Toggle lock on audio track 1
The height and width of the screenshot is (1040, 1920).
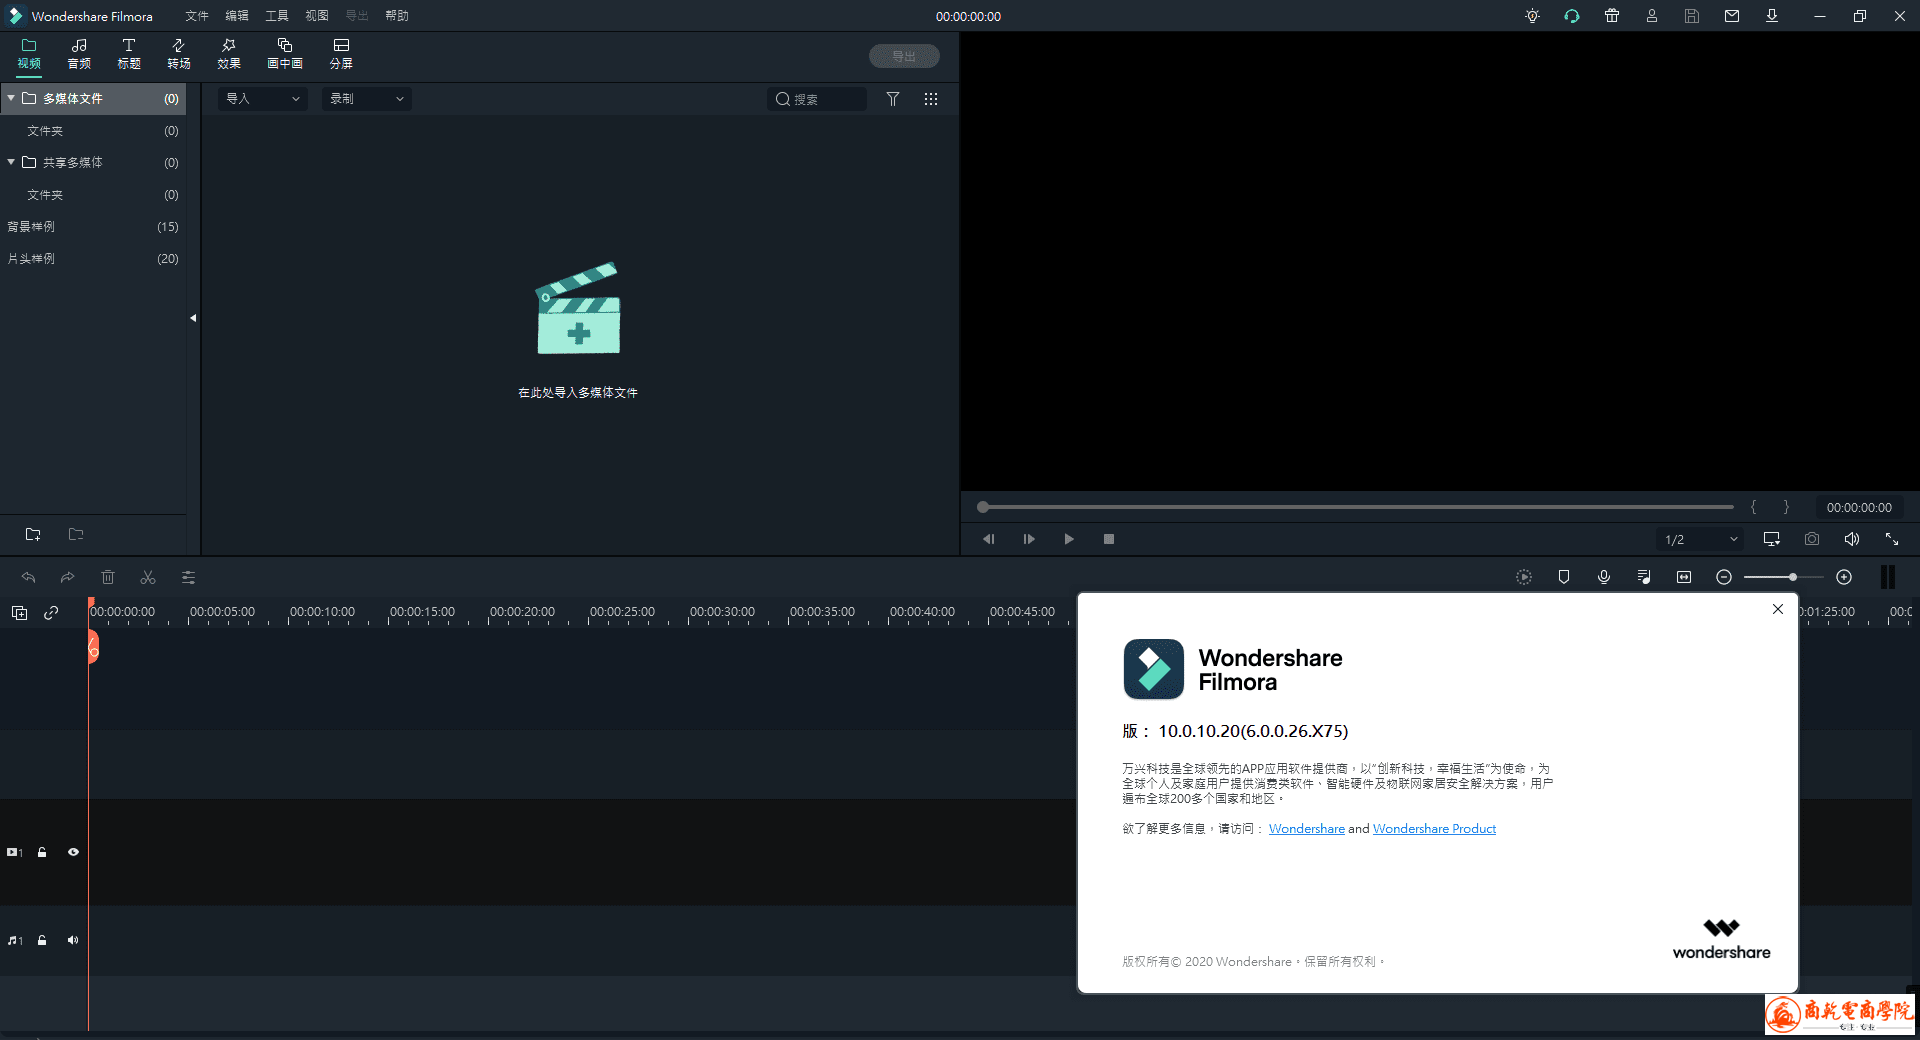(x=42, y=941)
